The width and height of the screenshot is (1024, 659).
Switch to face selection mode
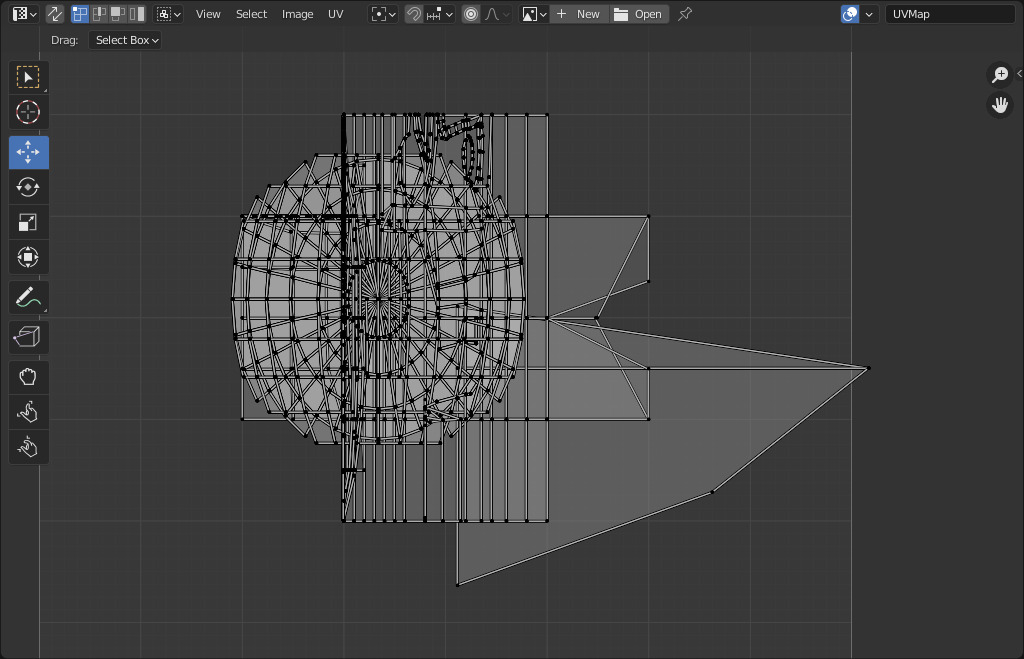pos(118,14)
